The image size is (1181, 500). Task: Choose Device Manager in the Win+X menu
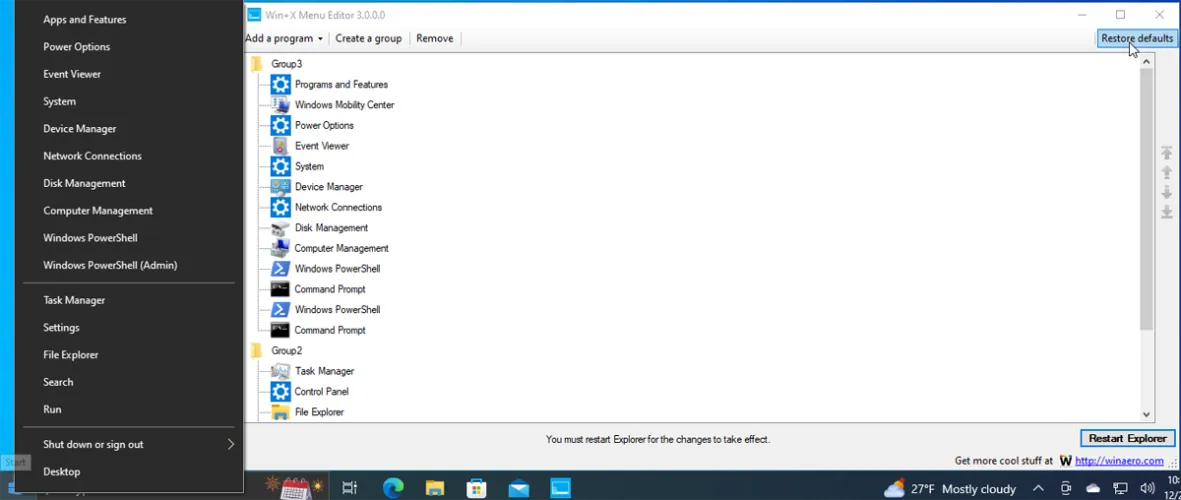(x=80, y=129)
